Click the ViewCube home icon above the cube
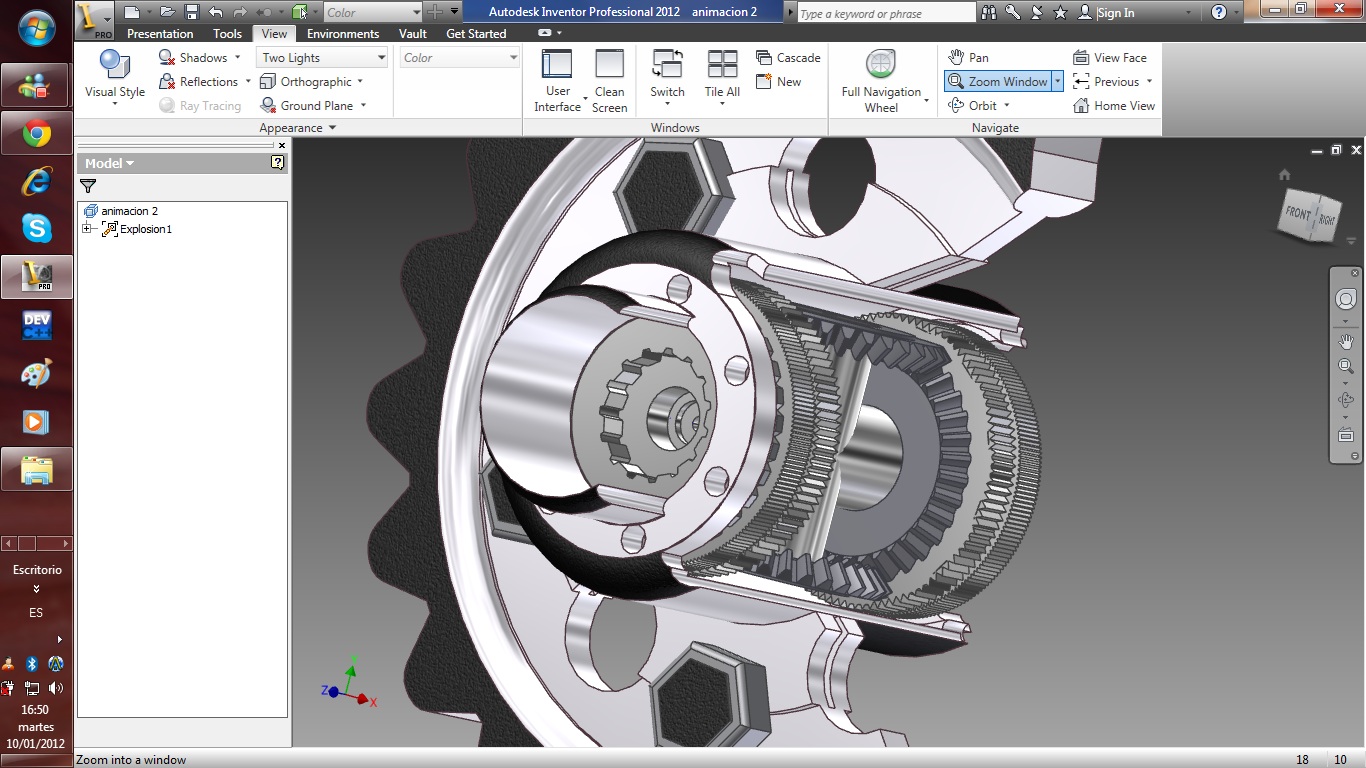1366x768 pixels. (1283, 174)
